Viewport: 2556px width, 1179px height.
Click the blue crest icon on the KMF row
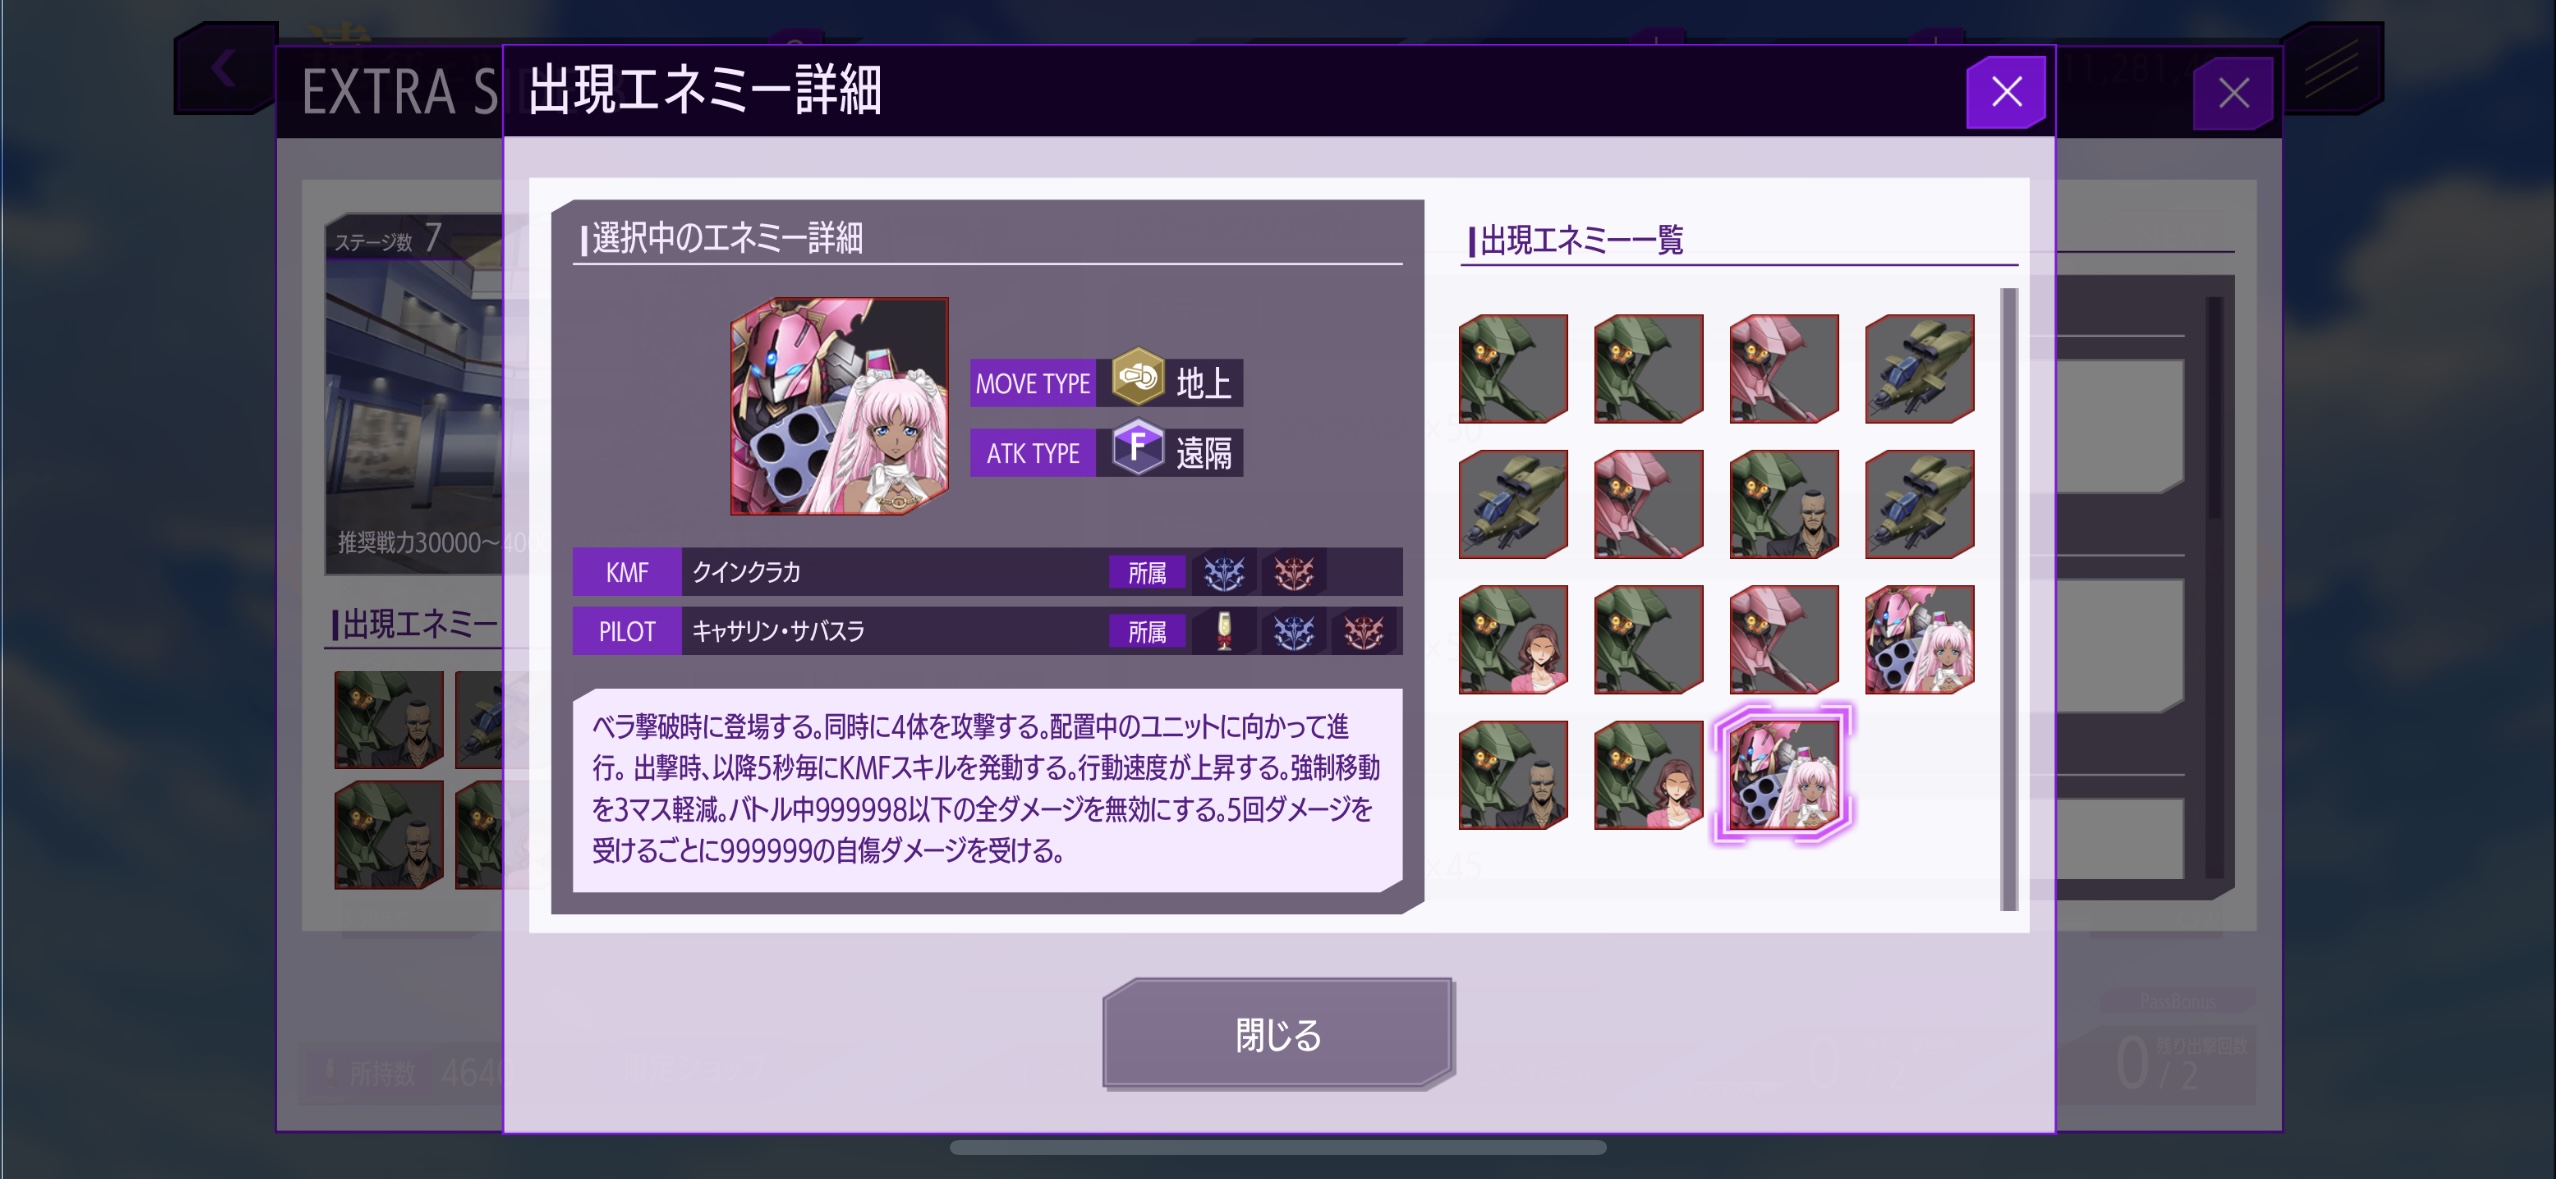(x=1224, y=572)
